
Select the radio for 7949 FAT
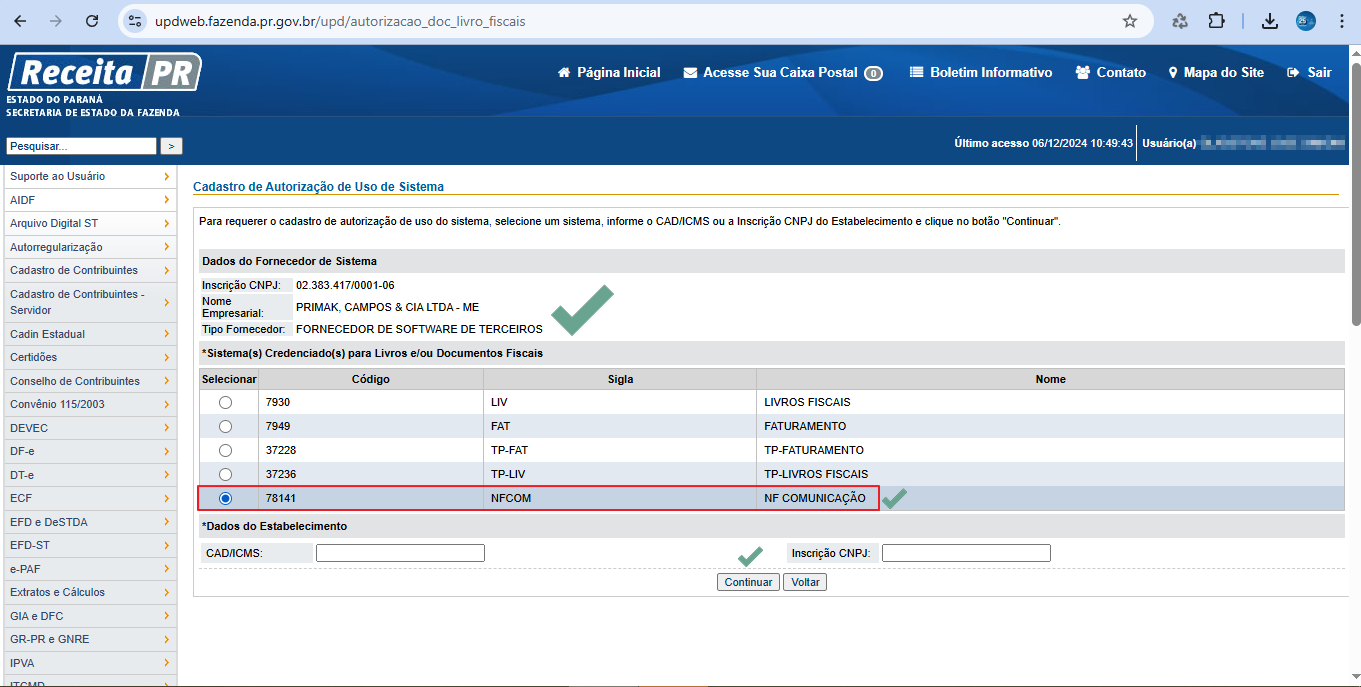[x=225, y=426]
